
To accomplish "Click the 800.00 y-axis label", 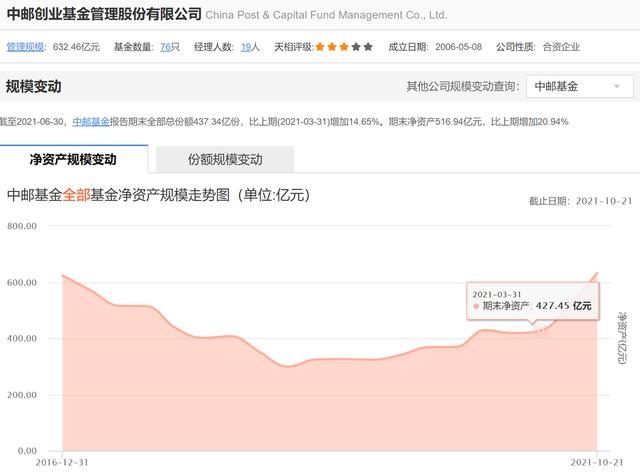I will tap(22, 226).
